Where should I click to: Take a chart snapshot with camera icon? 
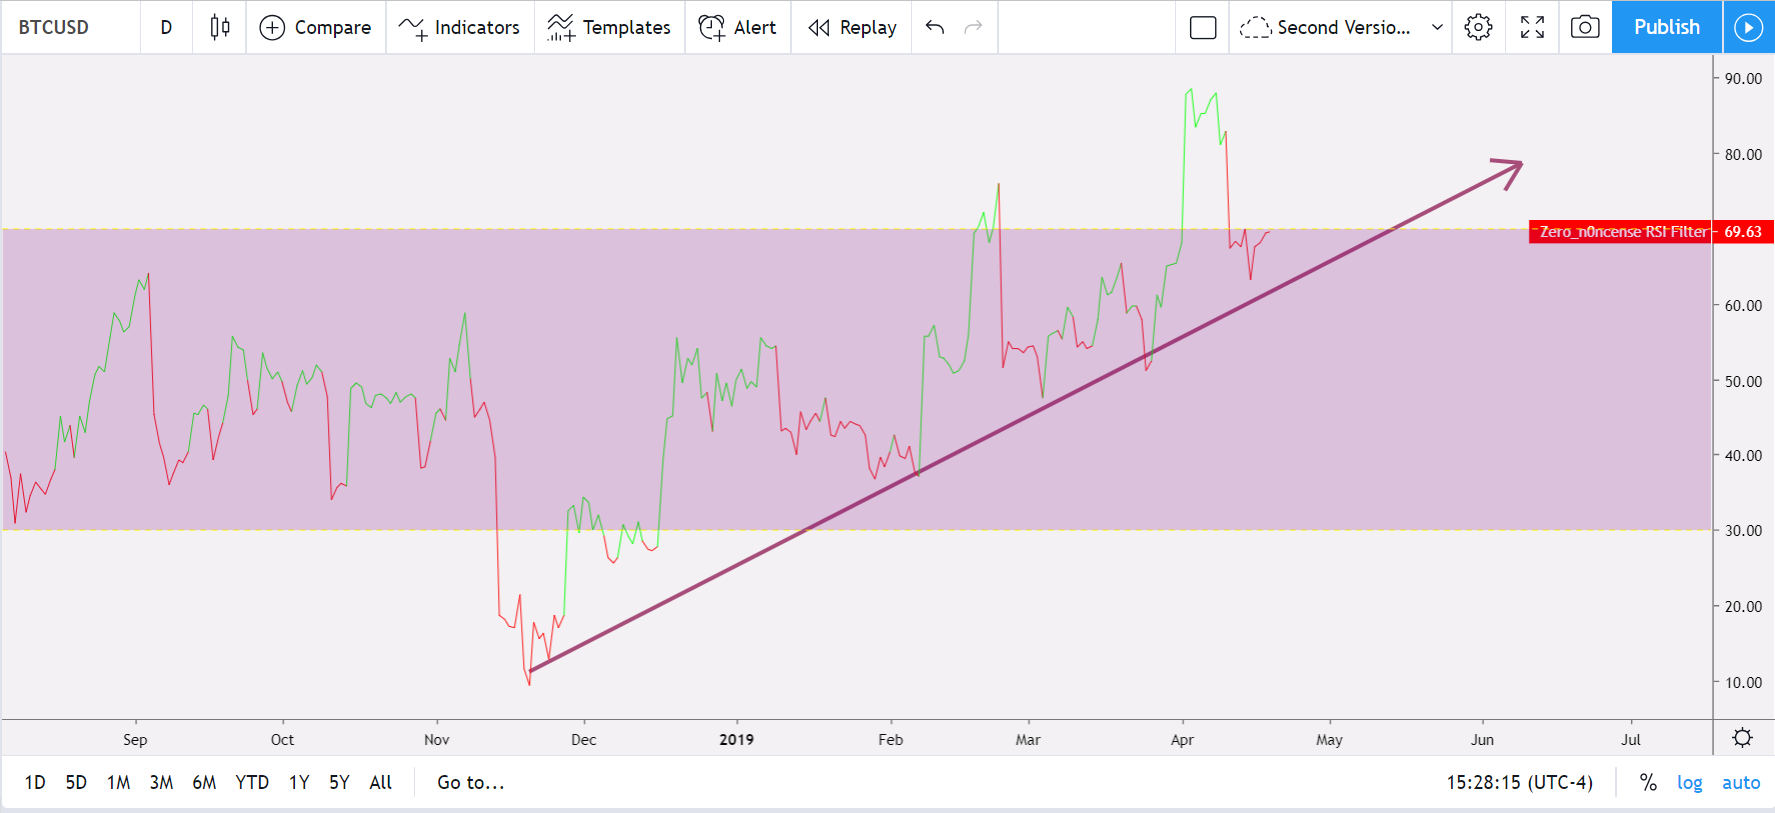click(x=1585, y=27)
